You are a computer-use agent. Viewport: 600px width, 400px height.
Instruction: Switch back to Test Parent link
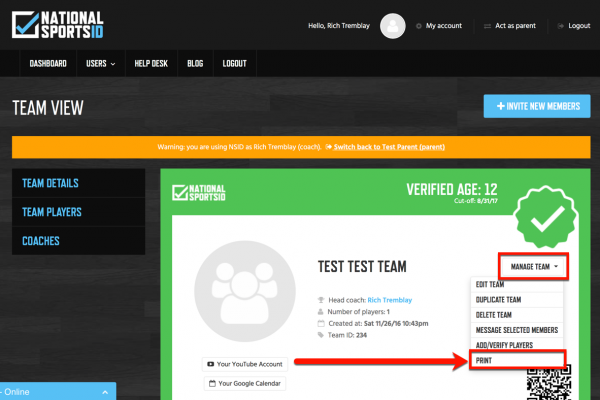point(389,147)
